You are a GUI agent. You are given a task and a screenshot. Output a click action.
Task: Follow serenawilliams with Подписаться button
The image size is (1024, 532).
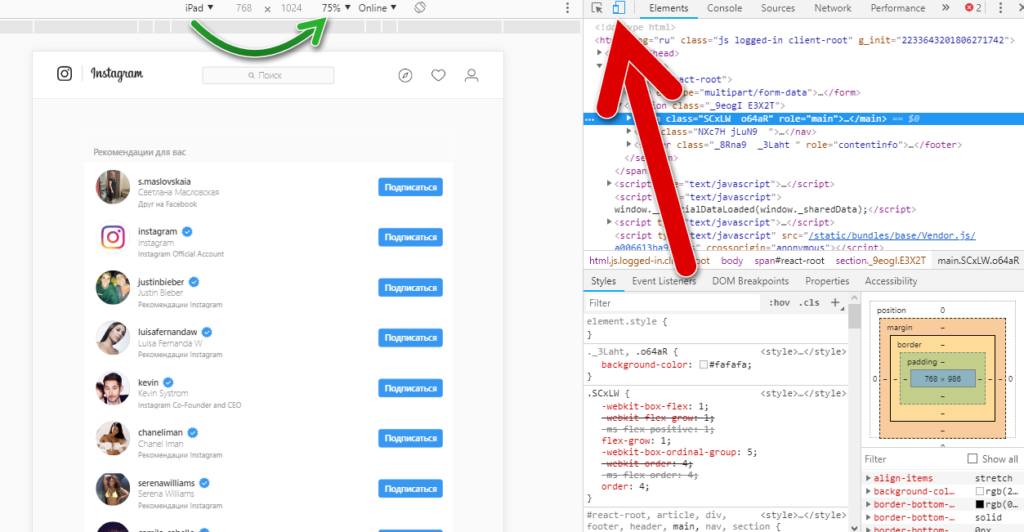pos(410,488)
